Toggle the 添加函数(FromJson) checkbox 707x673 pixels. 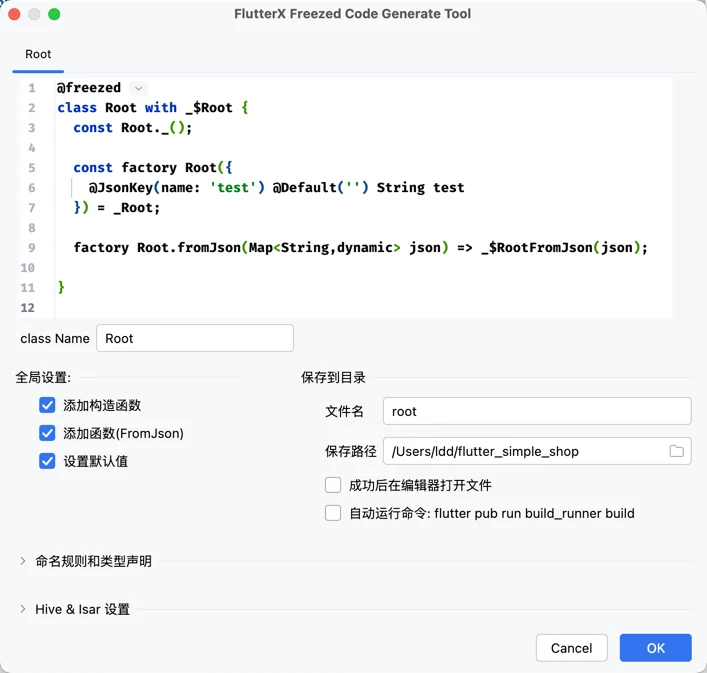click(x=47, y=433)
